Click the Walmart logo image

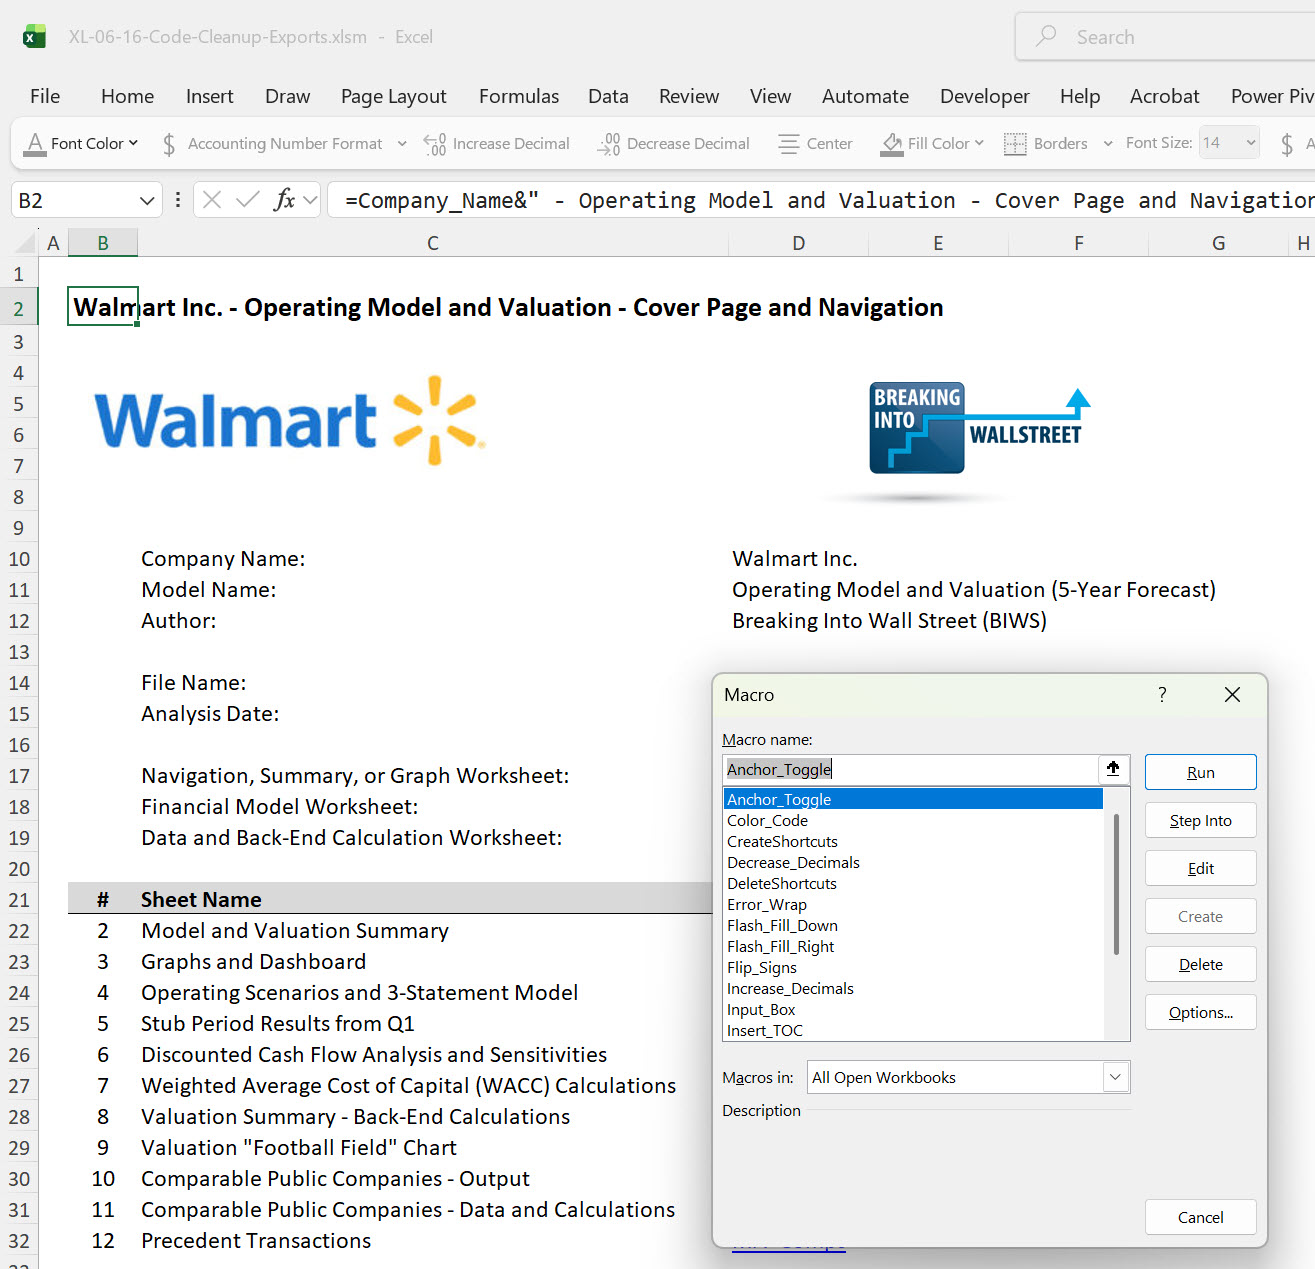[290, 421]
